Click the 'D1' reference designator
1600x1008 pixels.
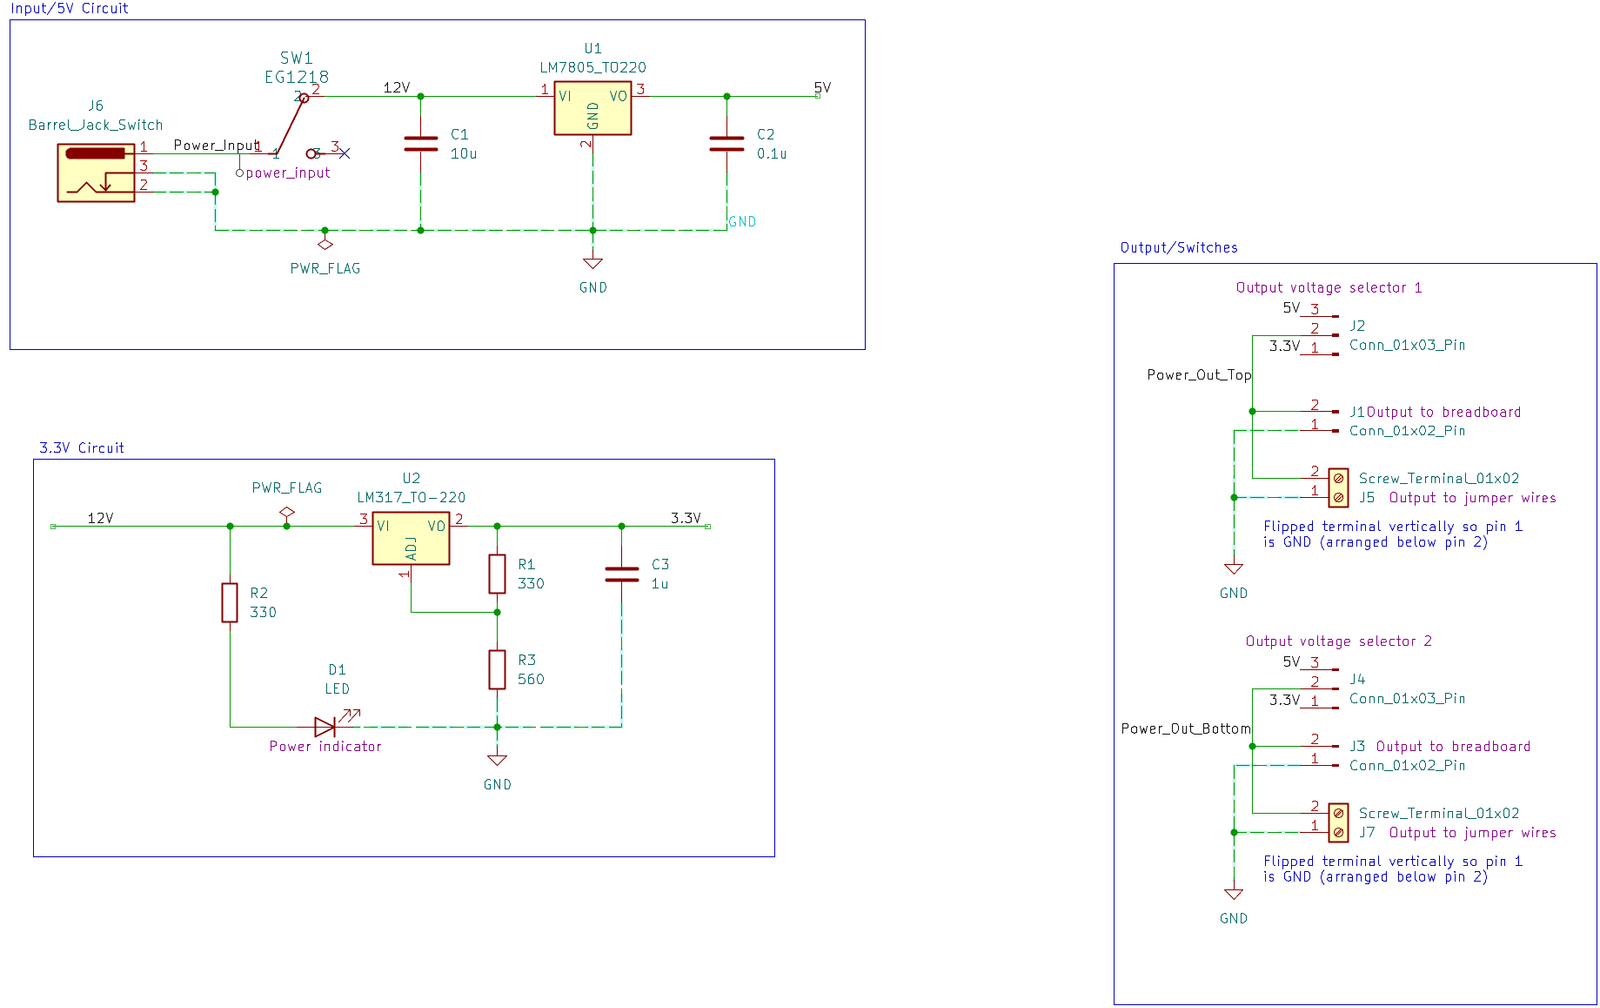tap(337, 670)
